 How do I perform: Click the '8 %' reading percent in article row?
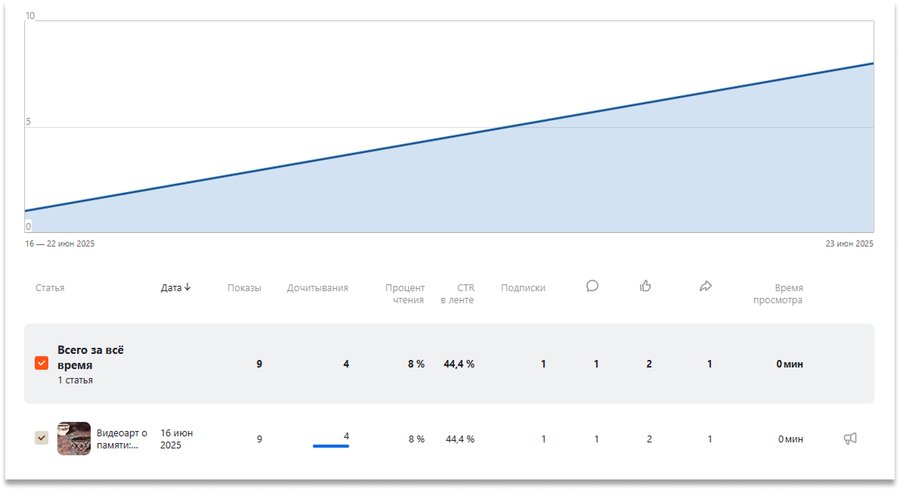[x=417, y=439]
